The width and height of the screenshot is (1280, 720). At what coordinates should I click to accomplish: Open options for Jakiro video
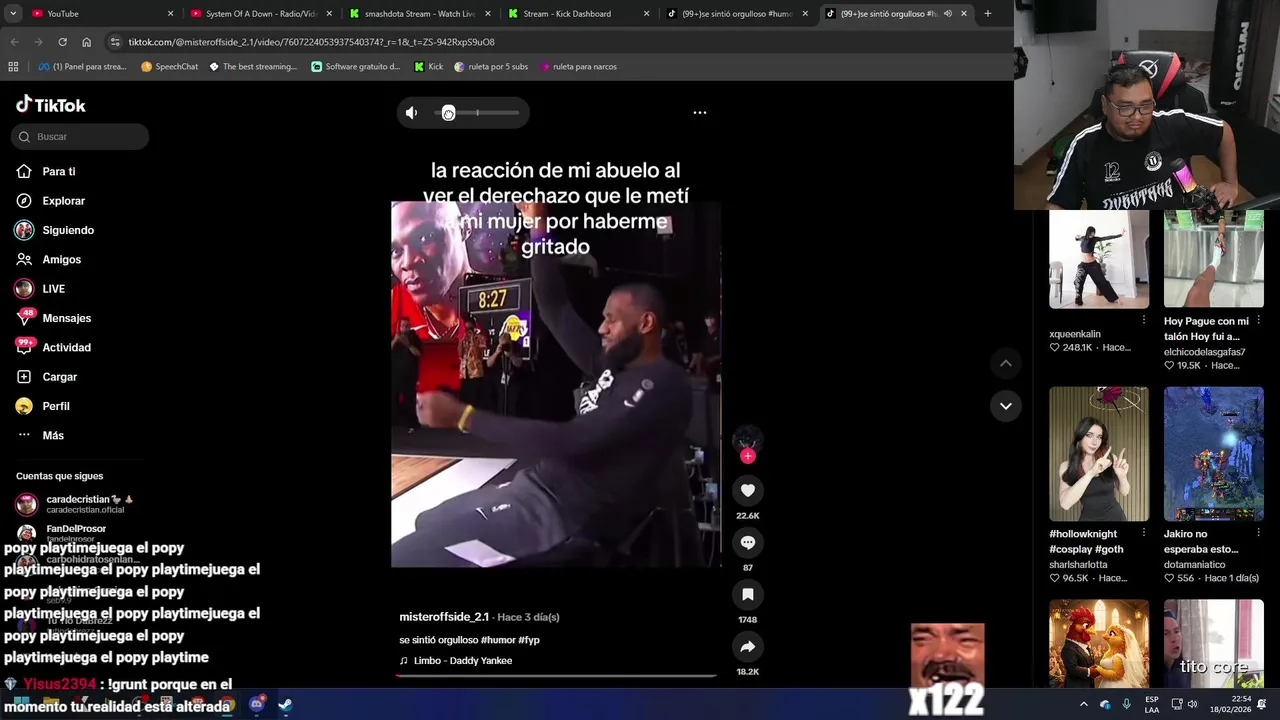(x=1258, y=534)
